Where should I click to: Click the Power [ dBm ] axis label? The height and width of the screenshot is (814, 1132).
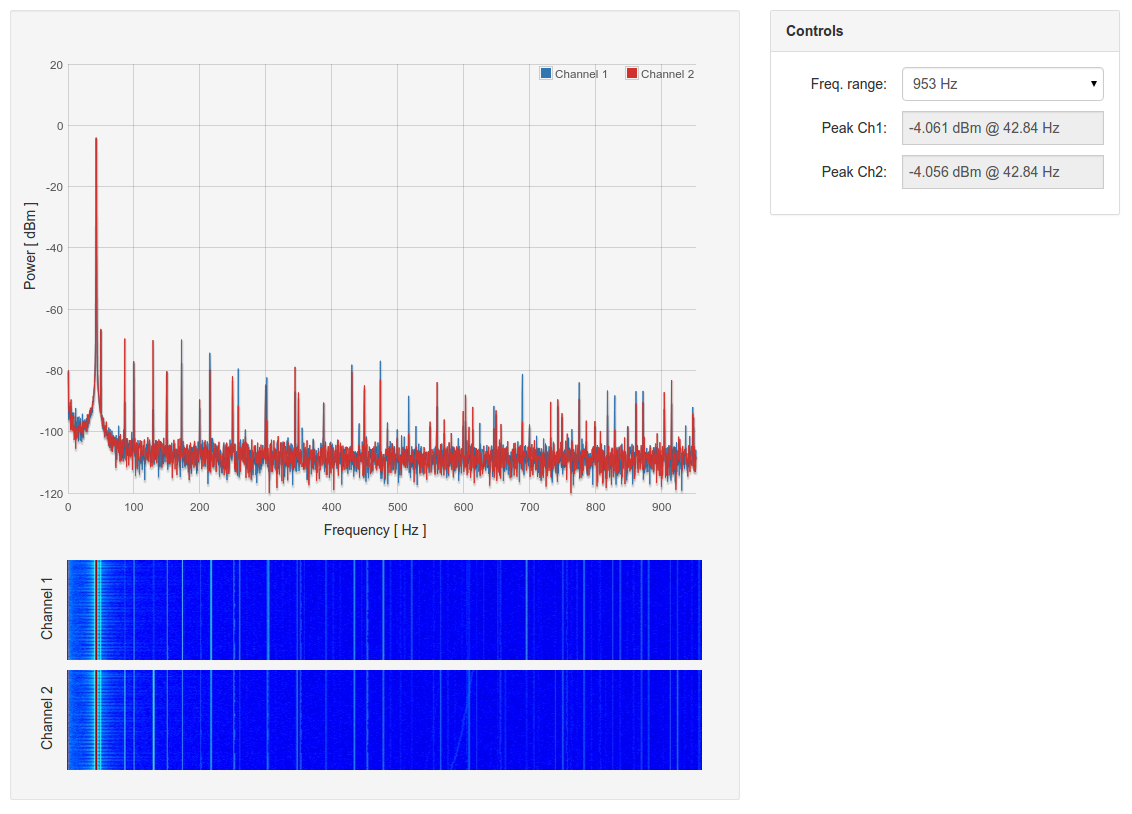tap(30, 246)
